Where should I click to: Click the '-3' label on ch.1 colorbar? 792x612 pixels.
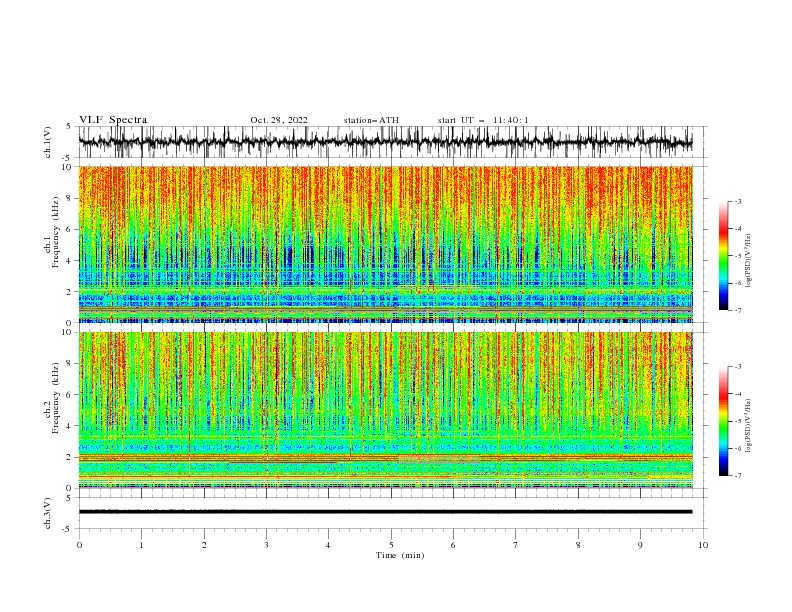pyautogui.click(x=737, y=201)
